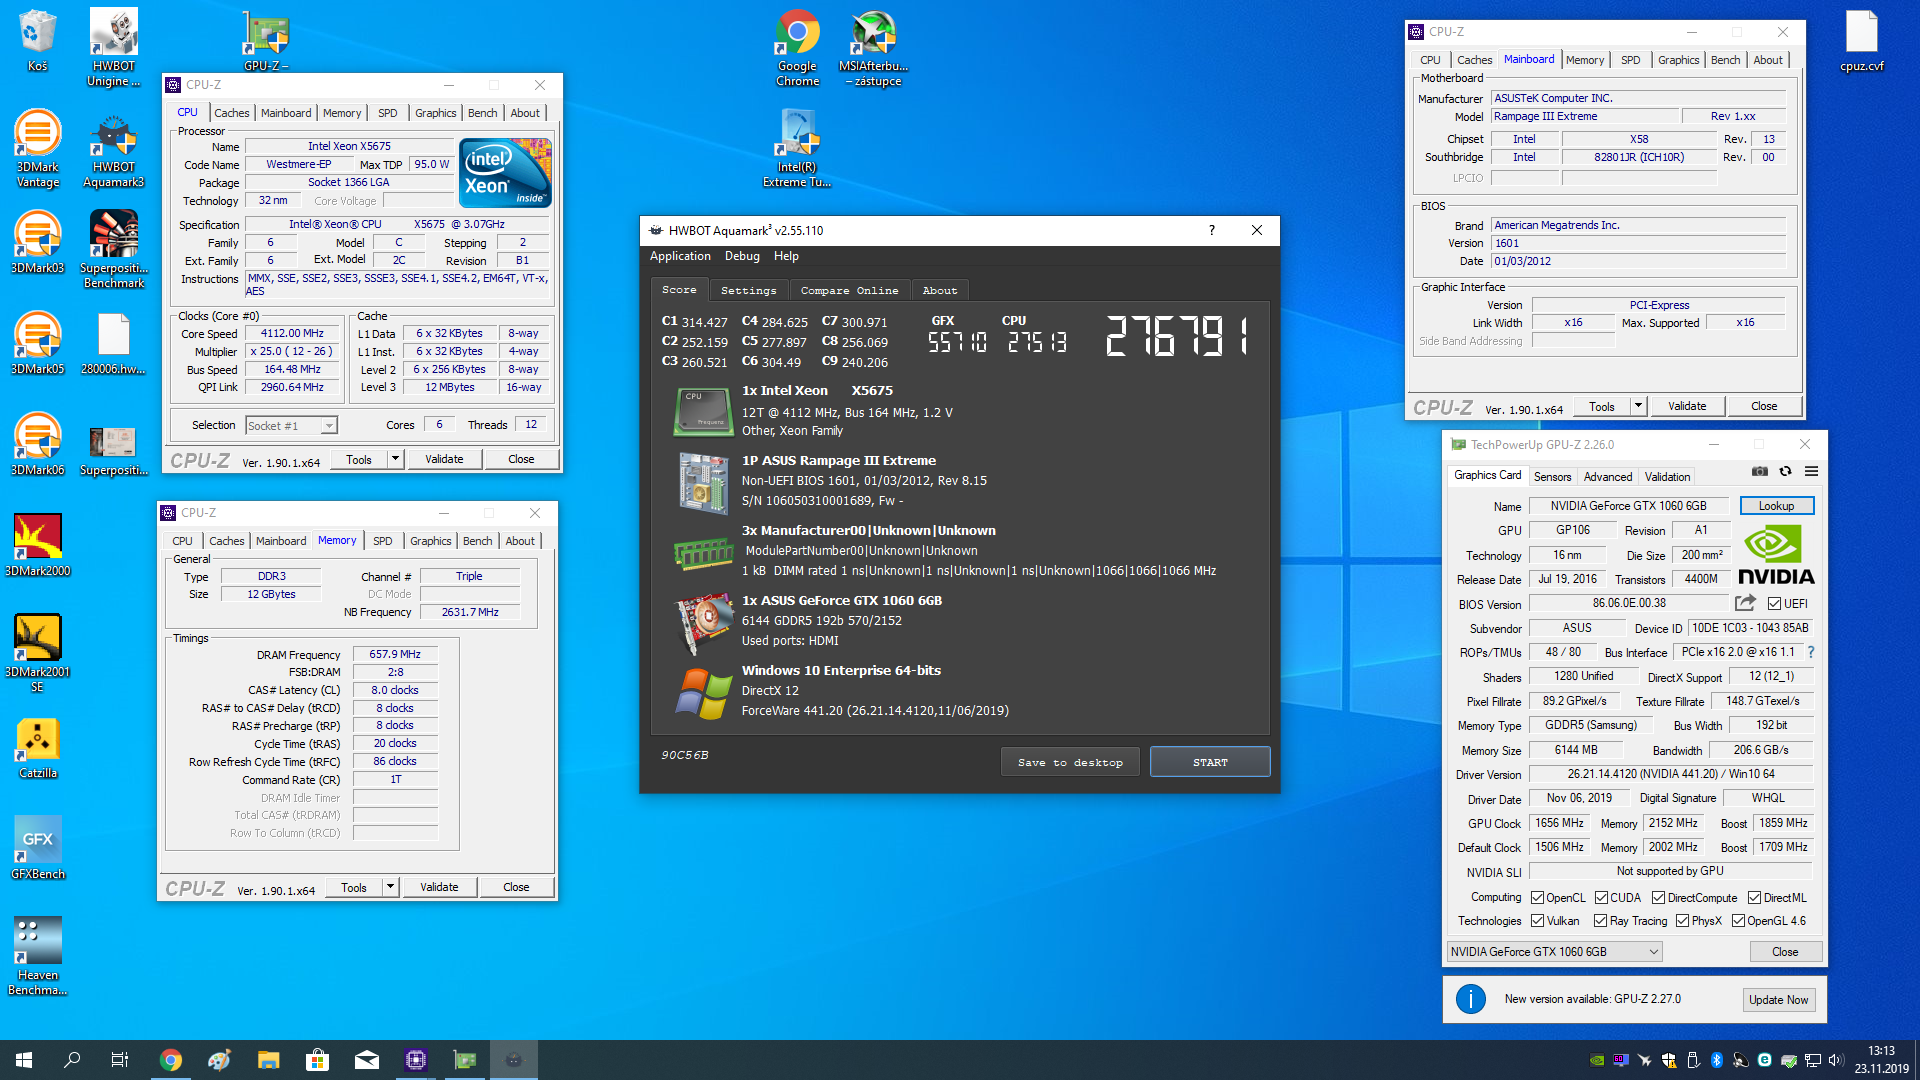Open the GPU selector dropdown in GPU-Z
Viewport: 1920px width, 1080px height.
click(1554, 952)
